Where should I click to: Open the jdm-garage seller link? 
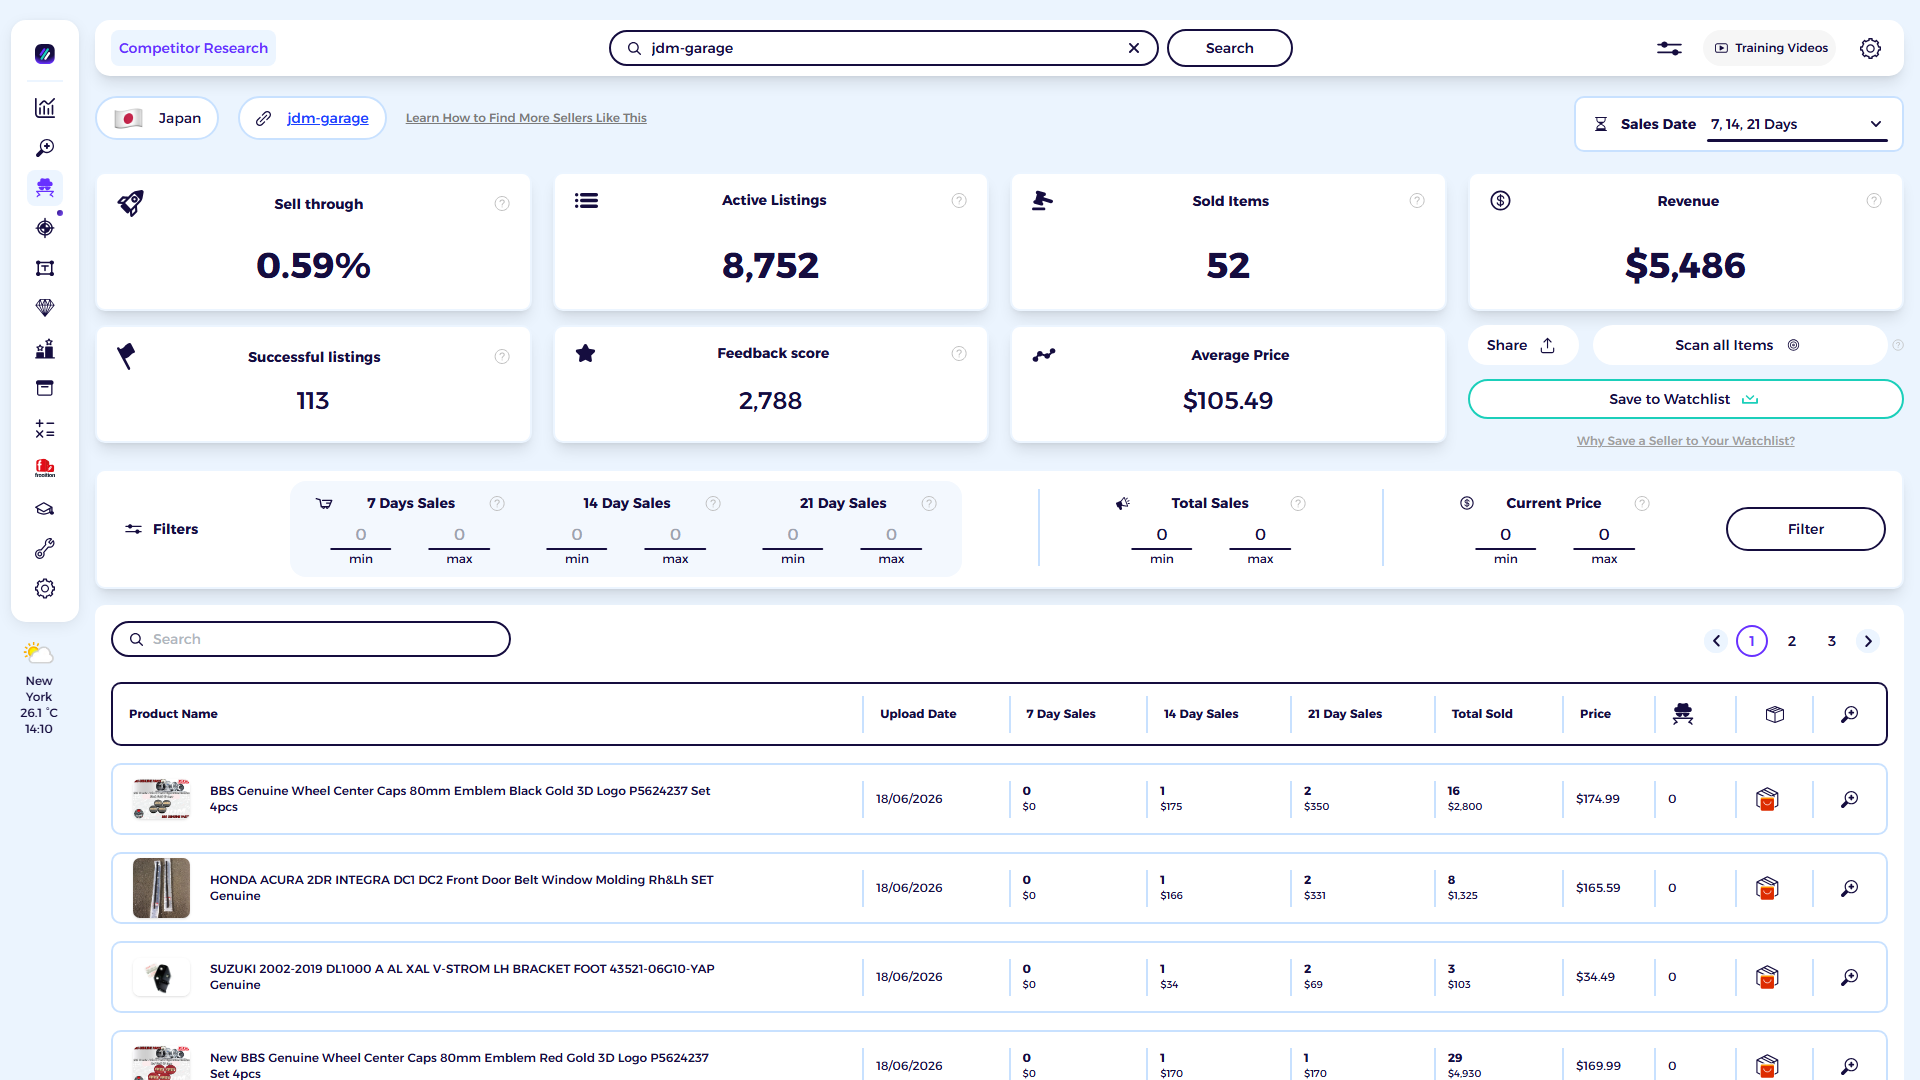[328, 118]
